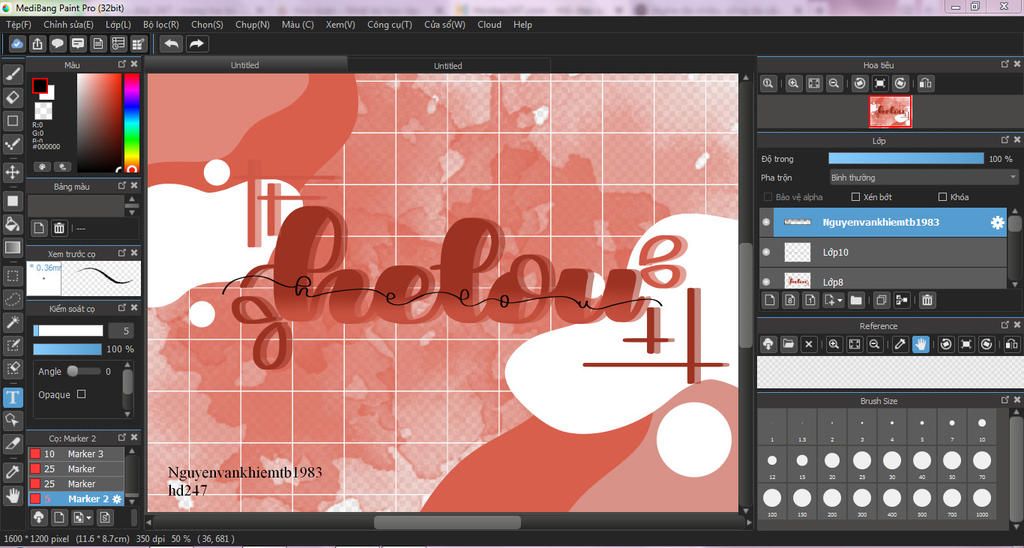
Task: Pick the Eyedropper tool
Action: 13,470
